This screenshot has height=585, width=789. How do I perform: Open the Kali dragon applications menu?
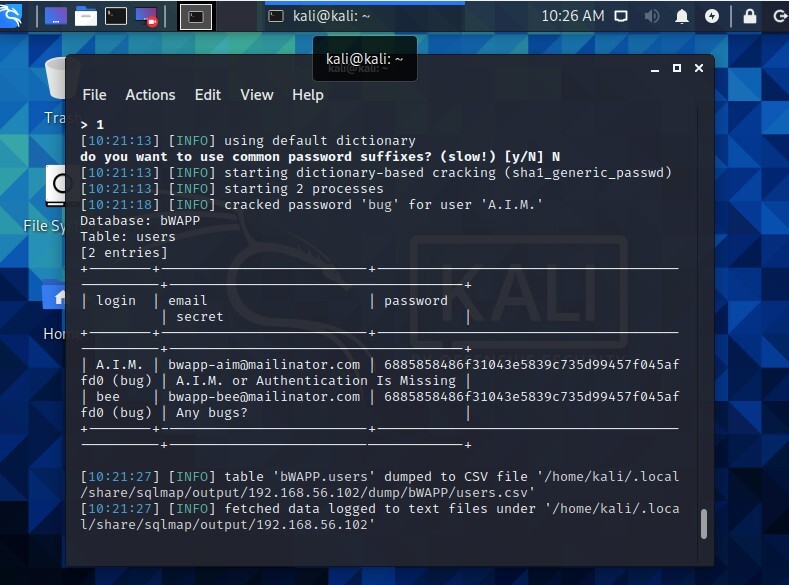point(11,16)
